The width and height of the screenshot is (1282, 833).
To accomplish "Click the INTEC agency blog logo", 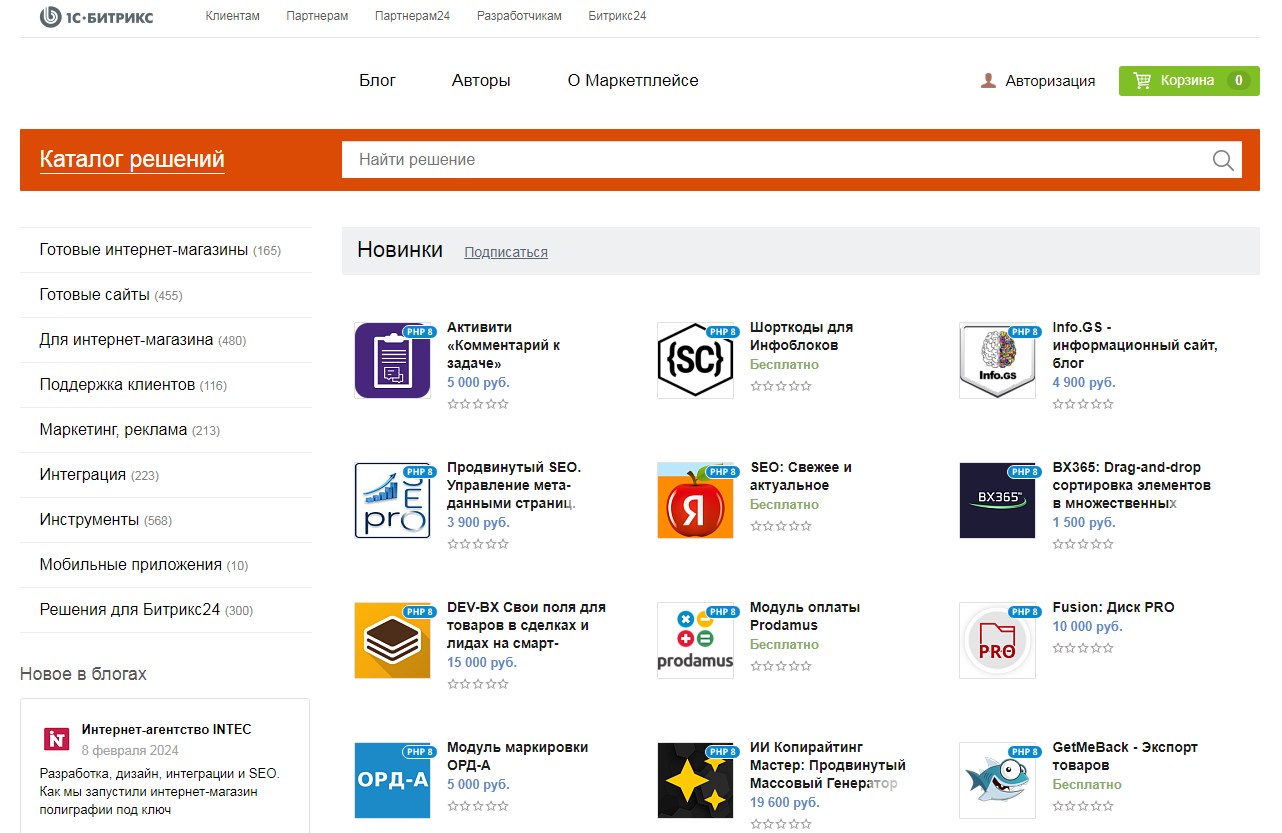I will tap(56, 739).
